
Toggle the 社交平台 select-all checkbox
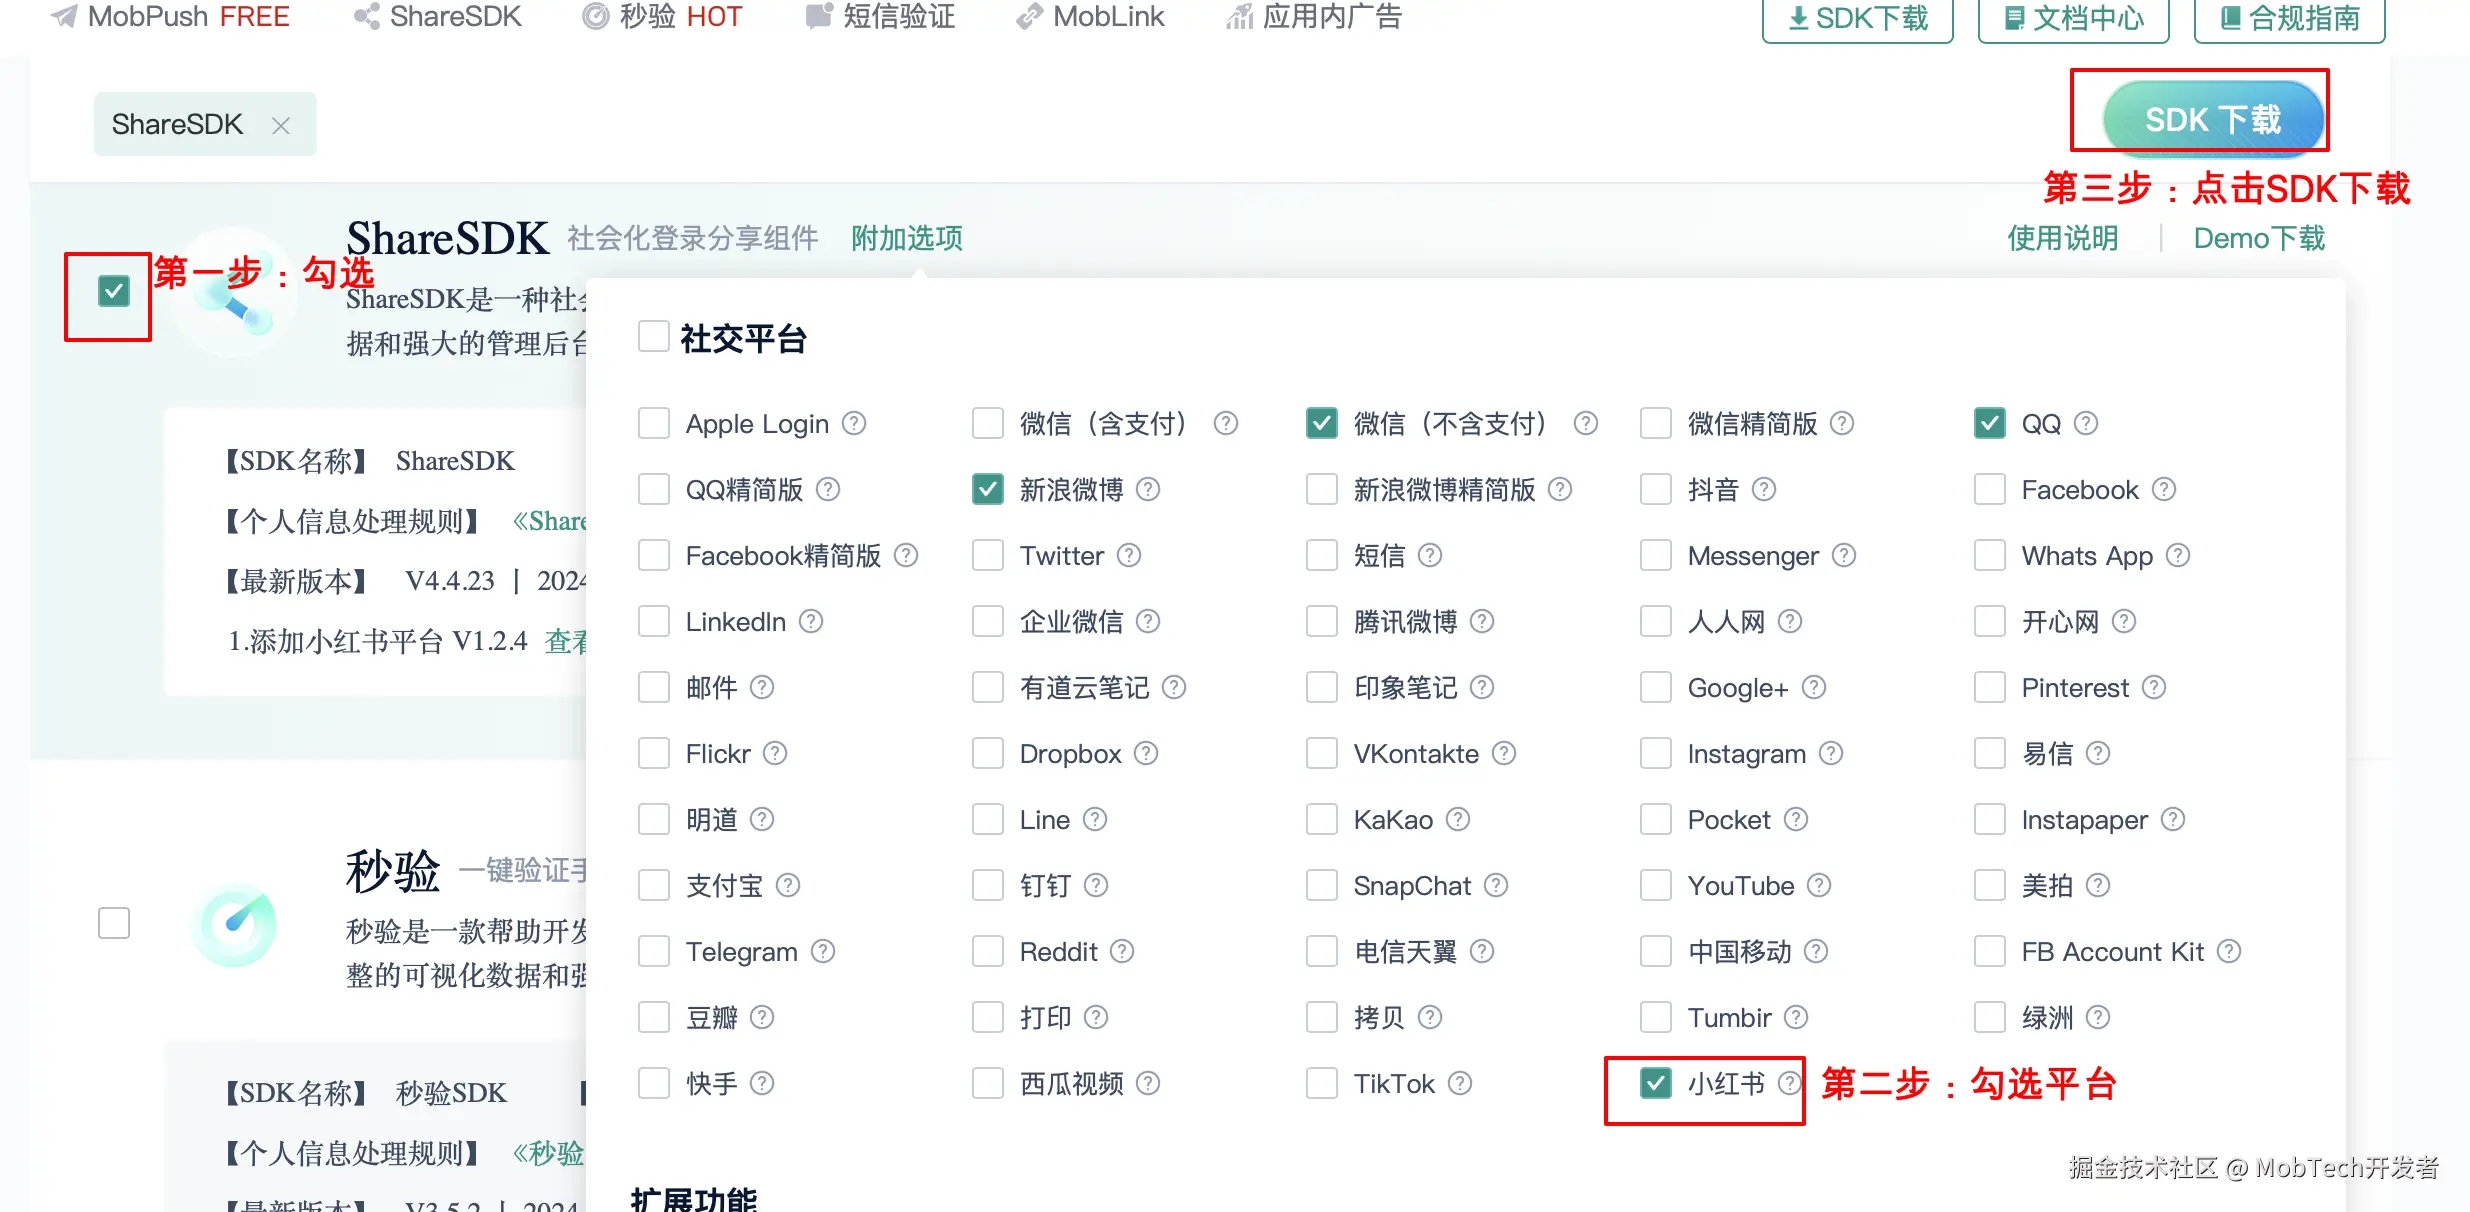pyautogui.click(x=654, y=337)
